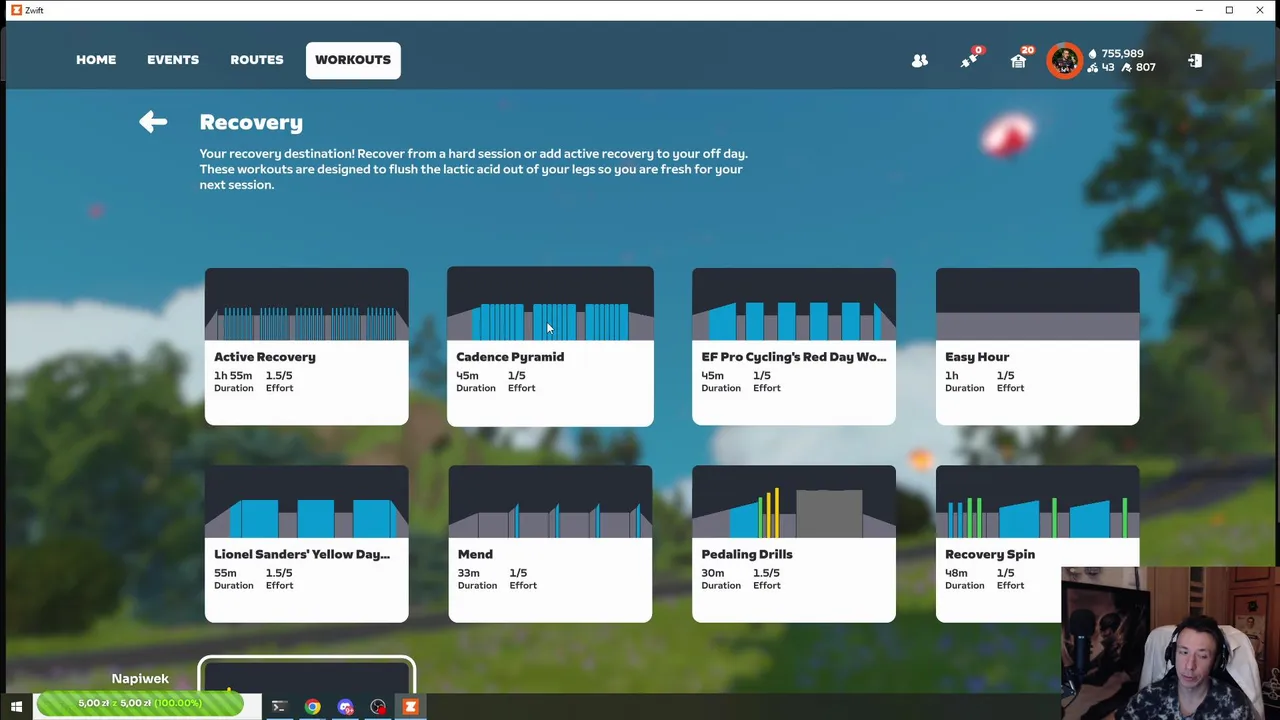The image size is (1280, 720).
Task: Go back using the arrow beside Recovery
Action: tap(153, 122)
